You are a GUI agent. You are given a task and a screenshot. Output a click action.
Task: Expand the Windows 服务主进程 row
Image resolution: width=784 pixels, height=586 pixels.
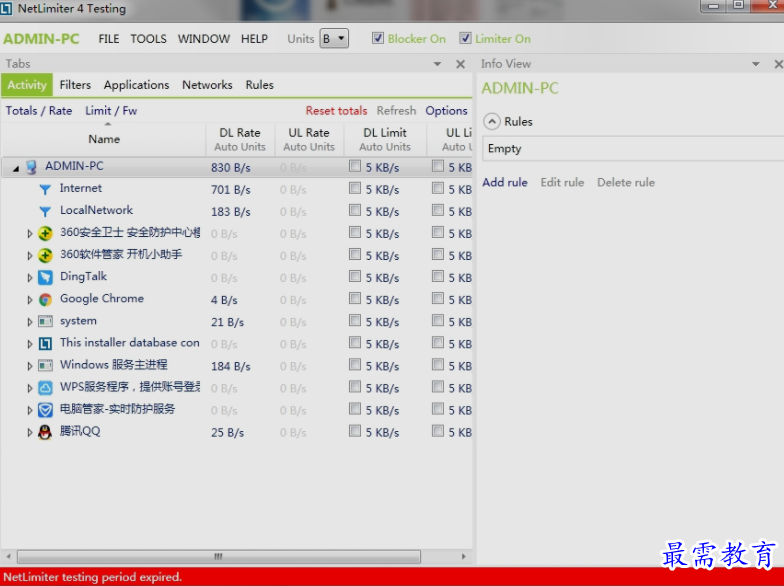point(30,366)
